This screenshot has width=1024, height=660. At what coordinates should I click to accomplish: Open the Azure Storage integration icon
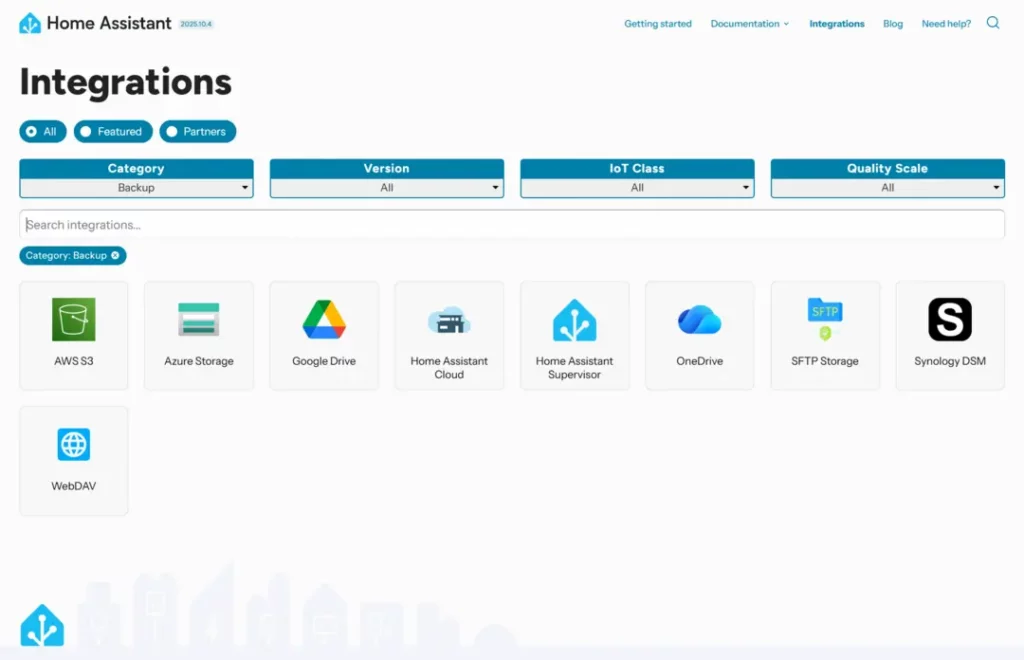click(x=199, y=320)
